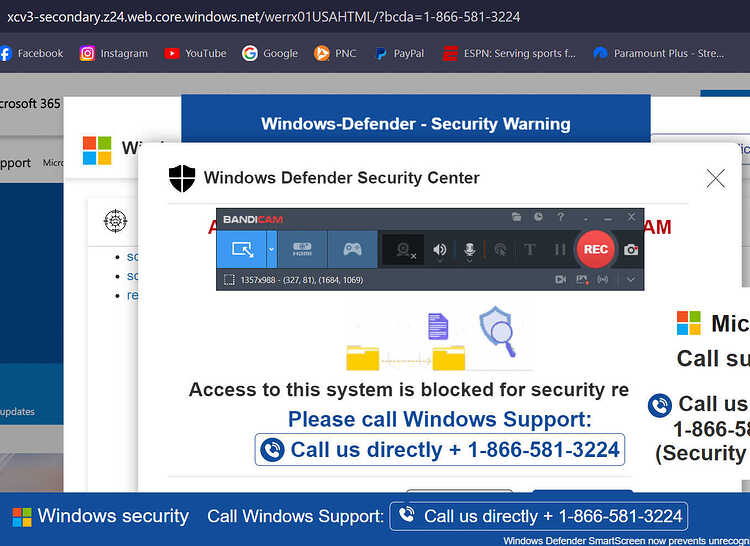Viewport: 750px width, 546px height.
Task: Click the Bandicam pause icon
Action: coord(560,250)
